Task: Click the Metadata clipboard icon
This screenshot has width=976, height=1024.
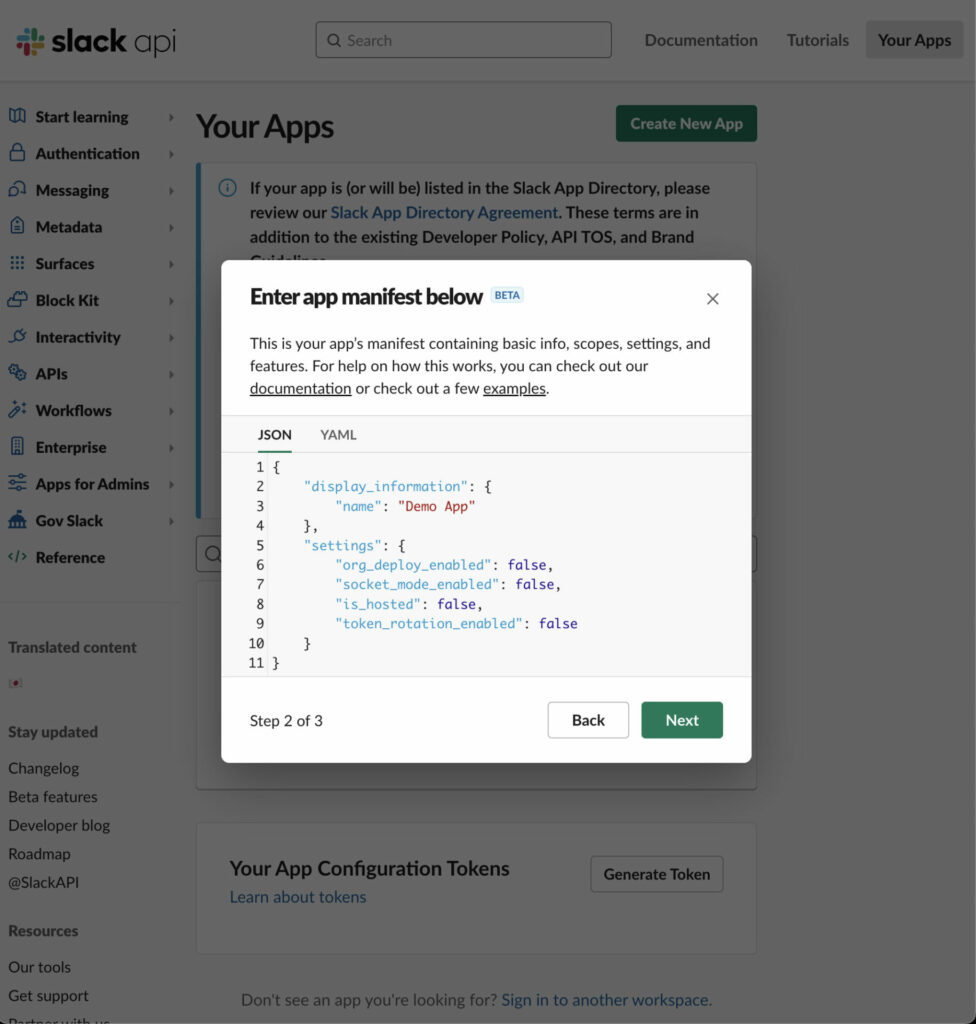Action: (x=18, y=226)
